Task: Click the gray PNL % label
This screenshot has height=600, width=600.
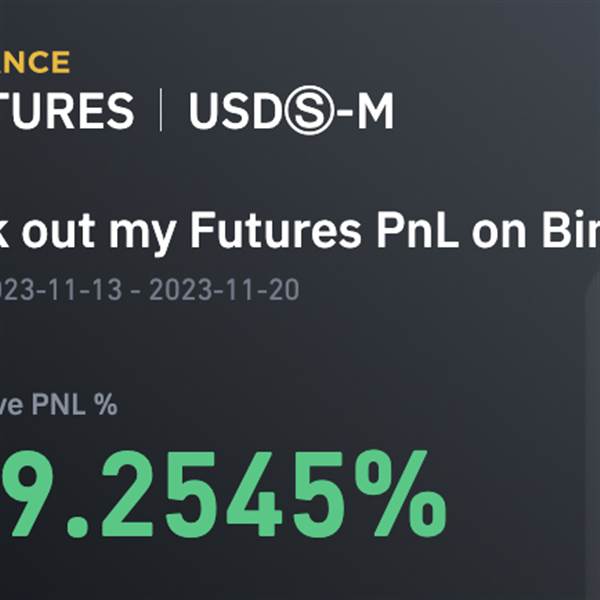Action: tap(59, 404)
